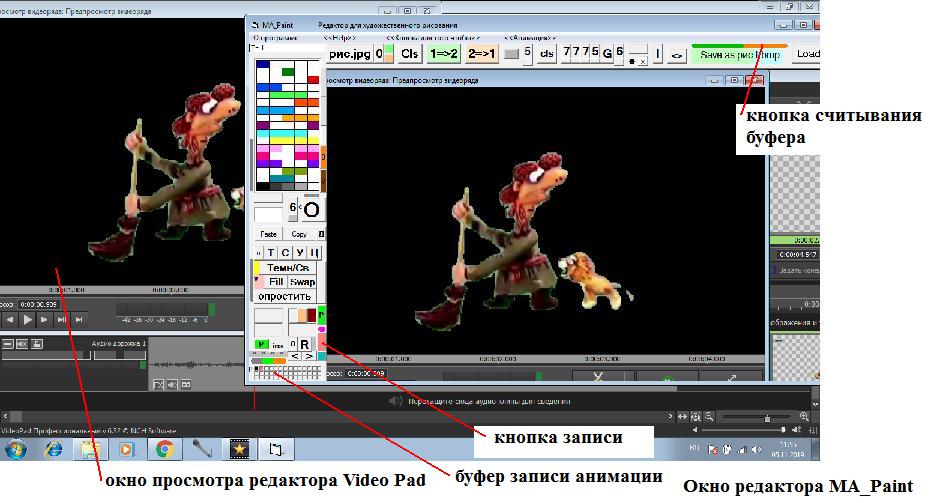
Task: Open the Windows Start menu
Action: click(15, 449)
